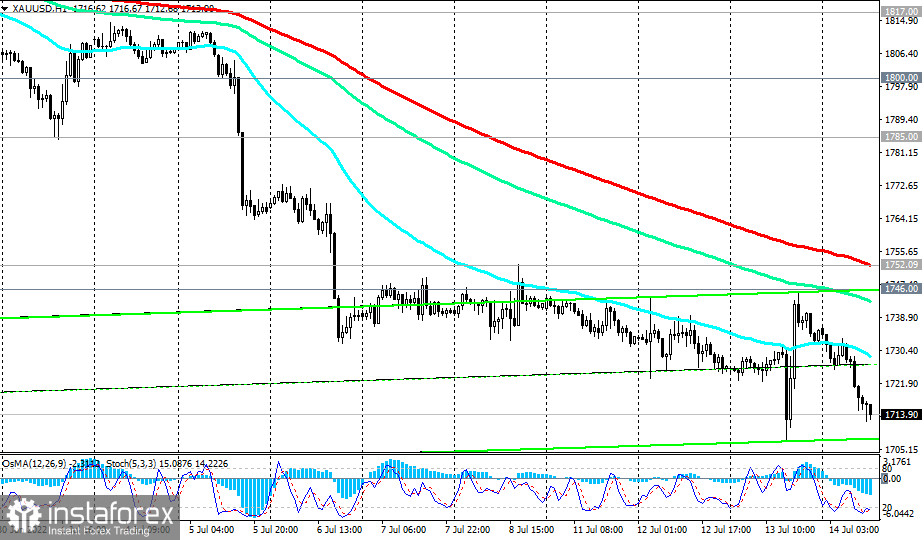Click the 7 Jul 06:00 time label
The height and width of the screenshot is (540, 924).
click(x=404, y=530)
